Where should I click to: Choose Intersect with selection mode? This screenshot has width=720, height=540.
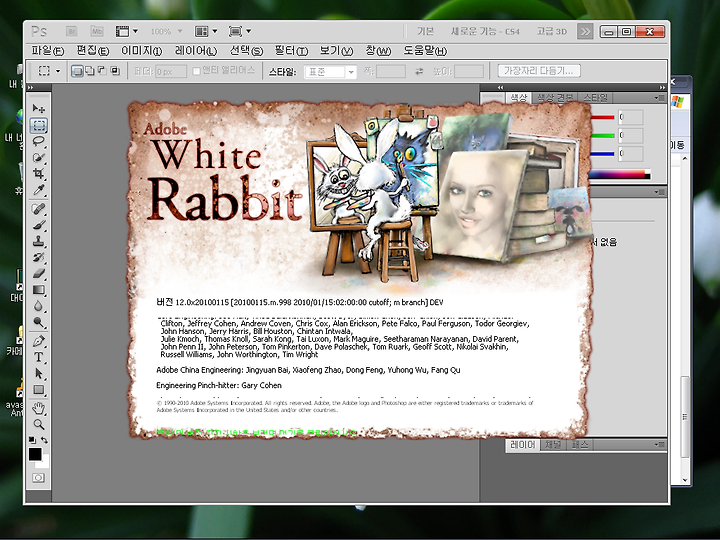pos(115,71)
